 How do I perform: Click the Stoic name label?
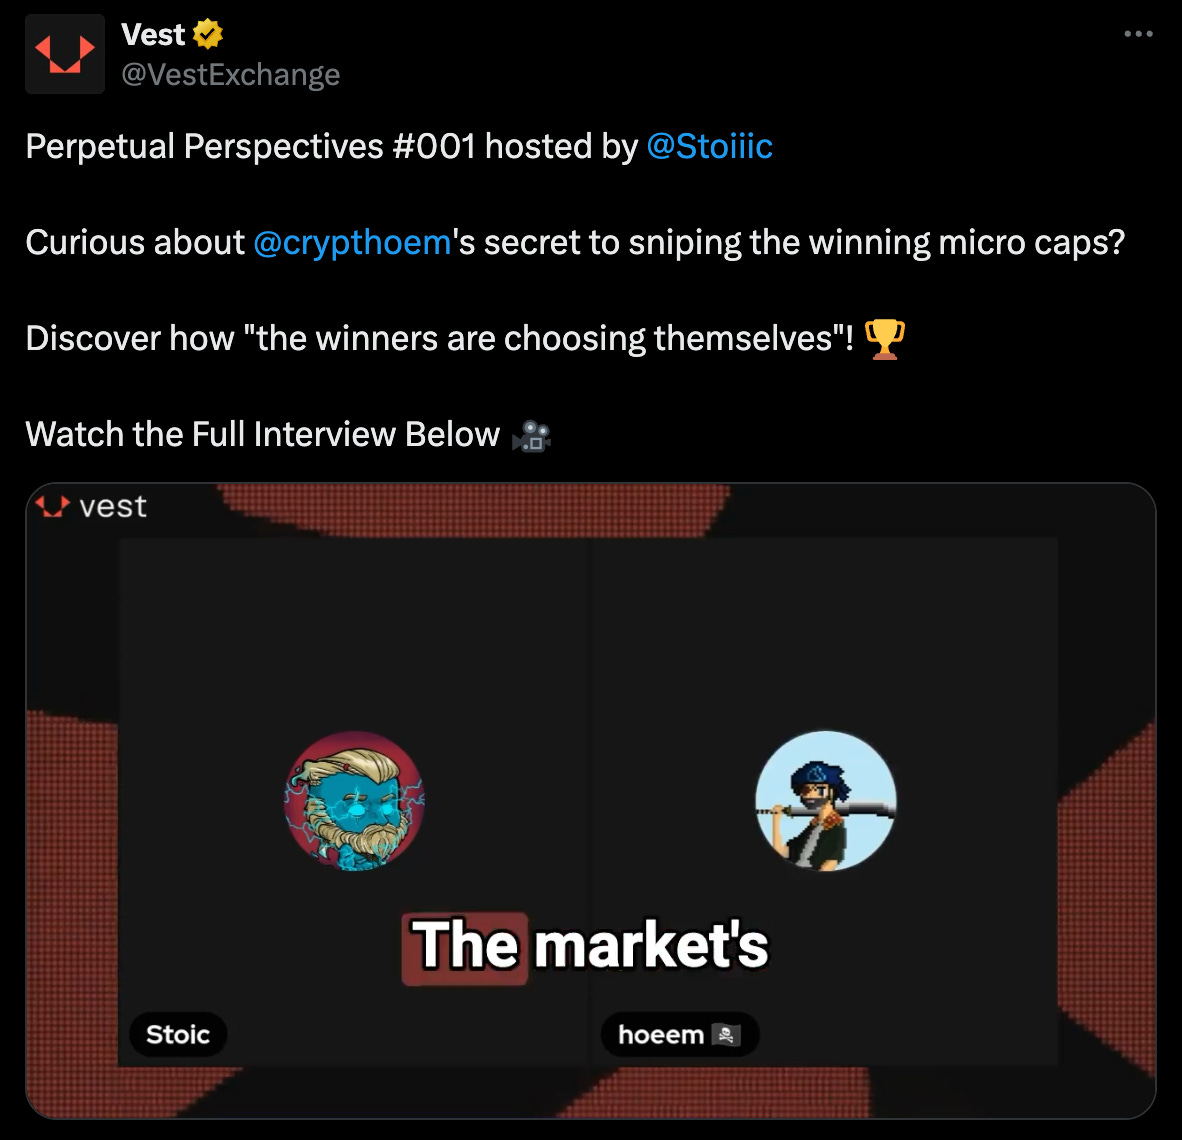click(178, 1034)
